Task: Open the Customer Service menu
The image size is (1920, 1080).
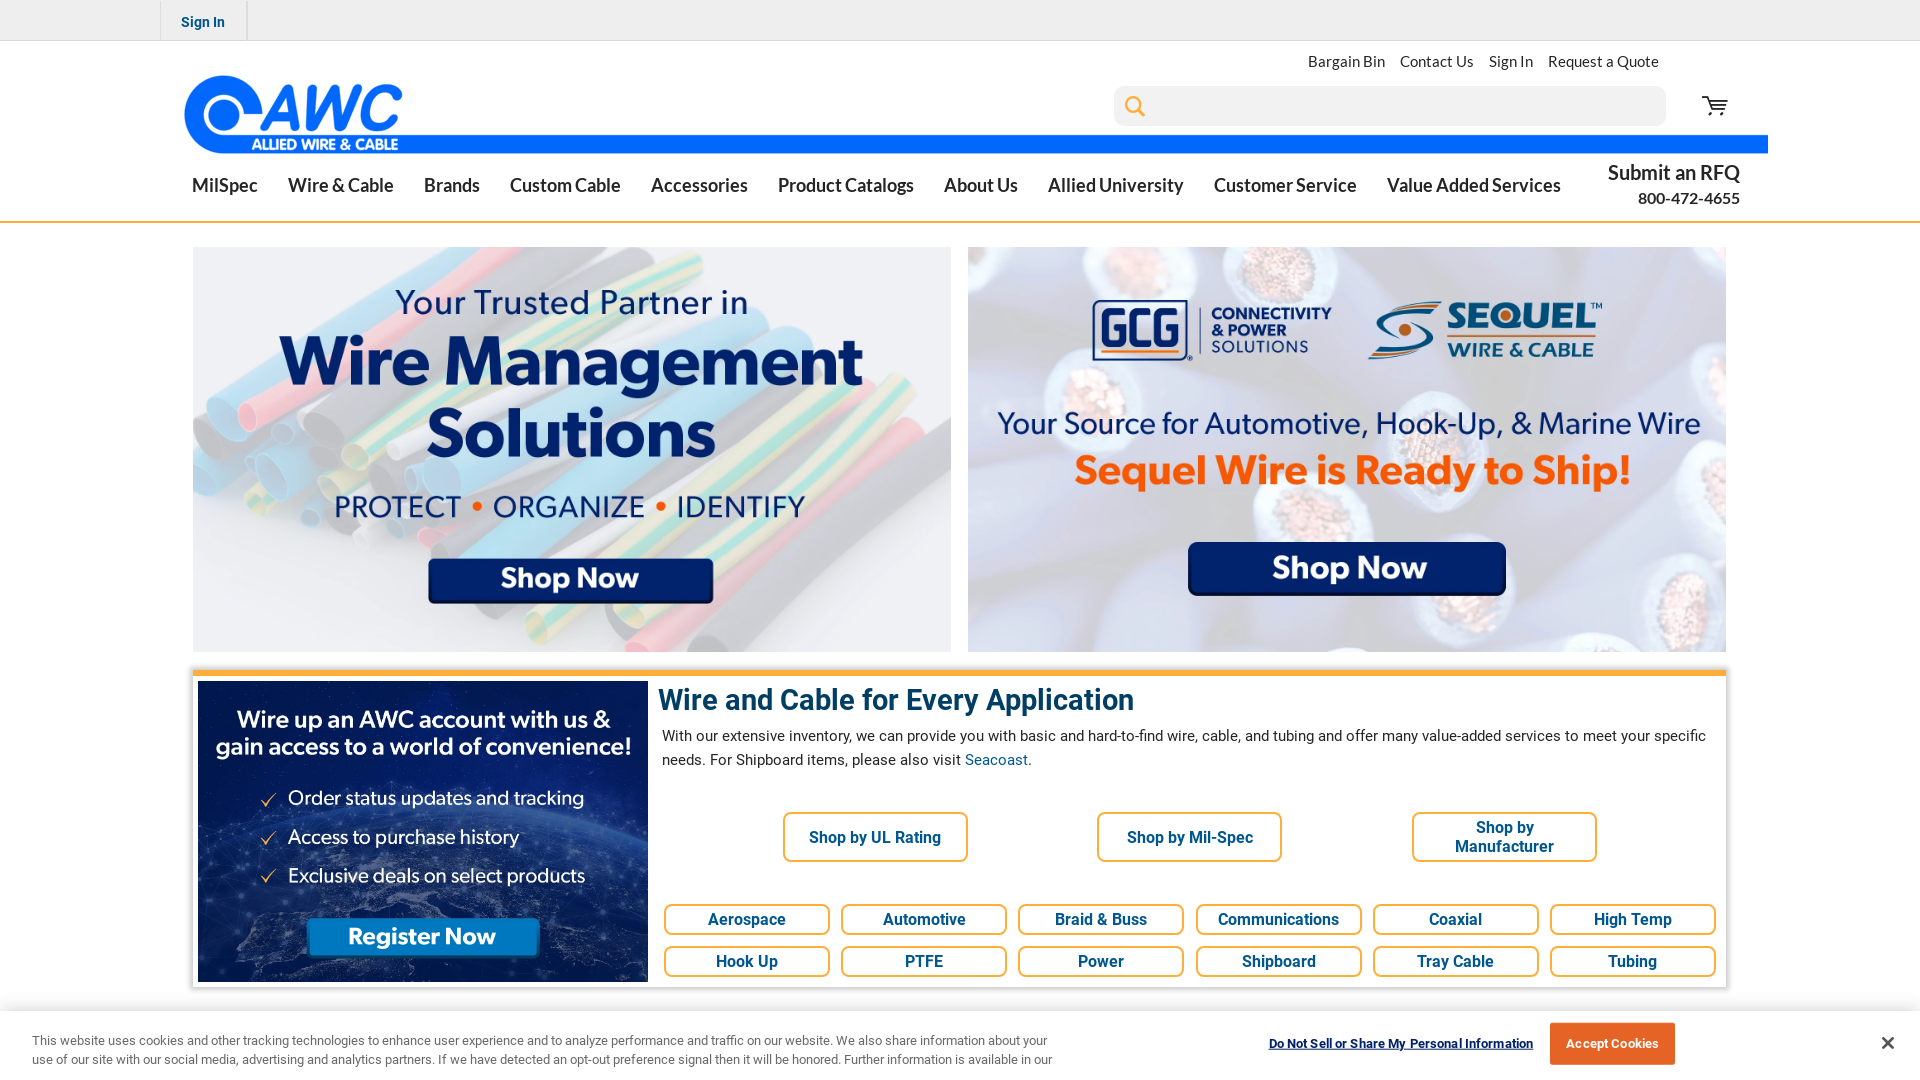Action: pyautogui.click(x=1285, y=185)
